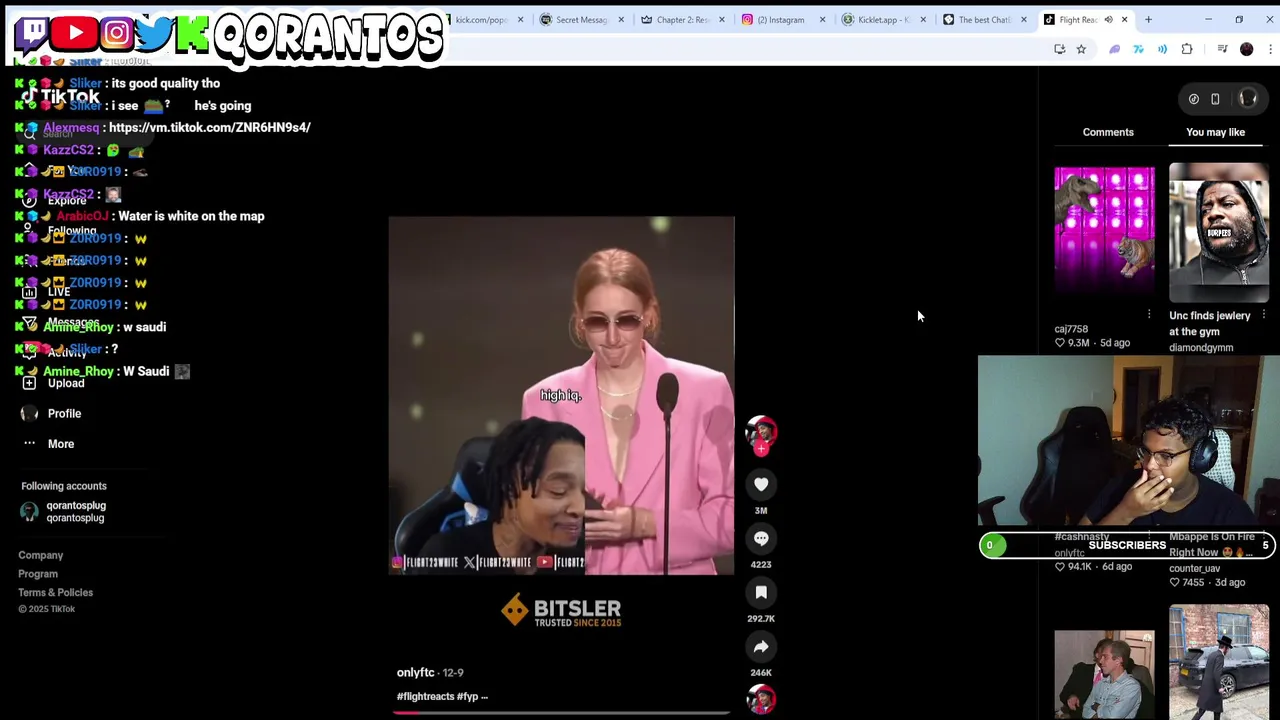
Task: Click install app icon in address bar
Action: click(1060, 49)
